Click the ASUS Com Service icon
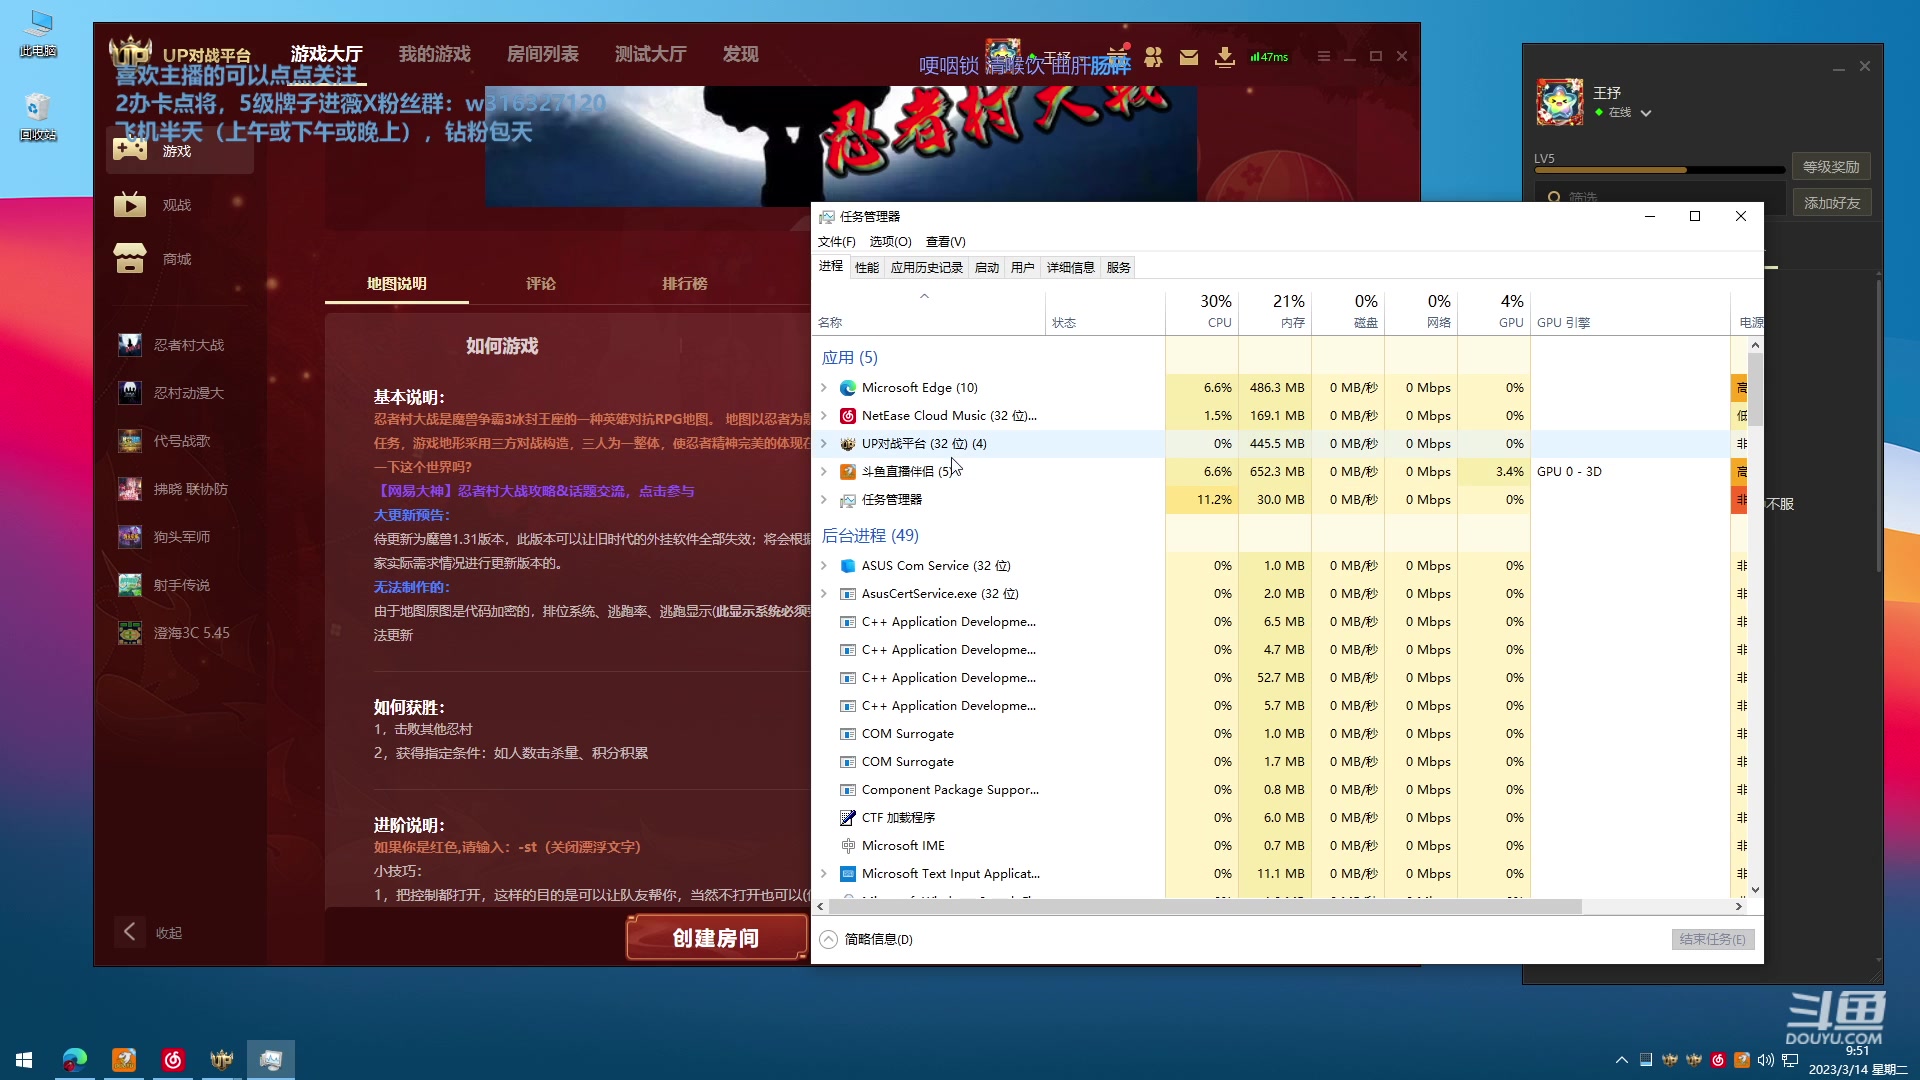The width and height of the screenshot is (1920, 1080). pyautogui.click(x=848, y=564)
